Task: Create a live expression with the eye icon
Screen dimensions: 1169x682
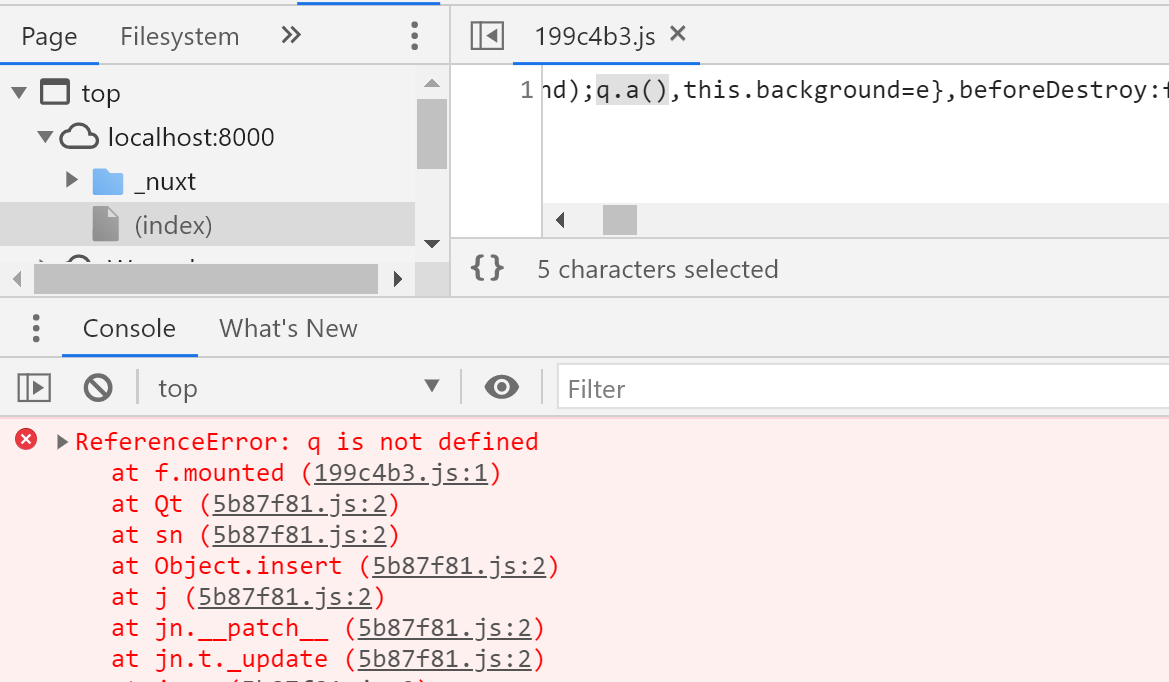Action: (500, 388)
